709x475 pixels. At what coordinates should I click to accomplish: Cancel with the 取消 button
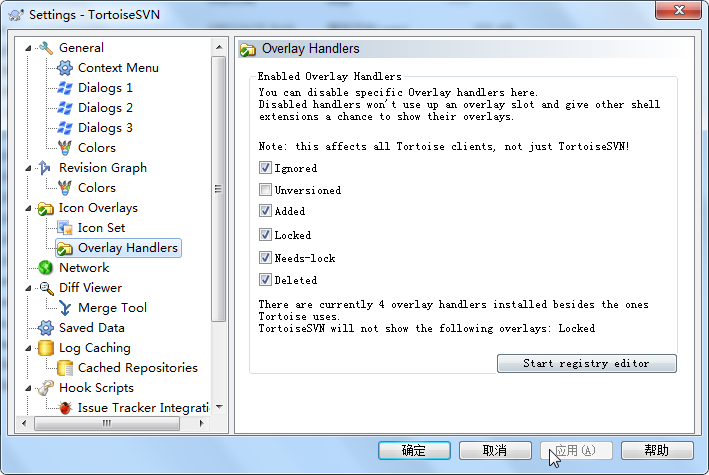click(495, 450)
